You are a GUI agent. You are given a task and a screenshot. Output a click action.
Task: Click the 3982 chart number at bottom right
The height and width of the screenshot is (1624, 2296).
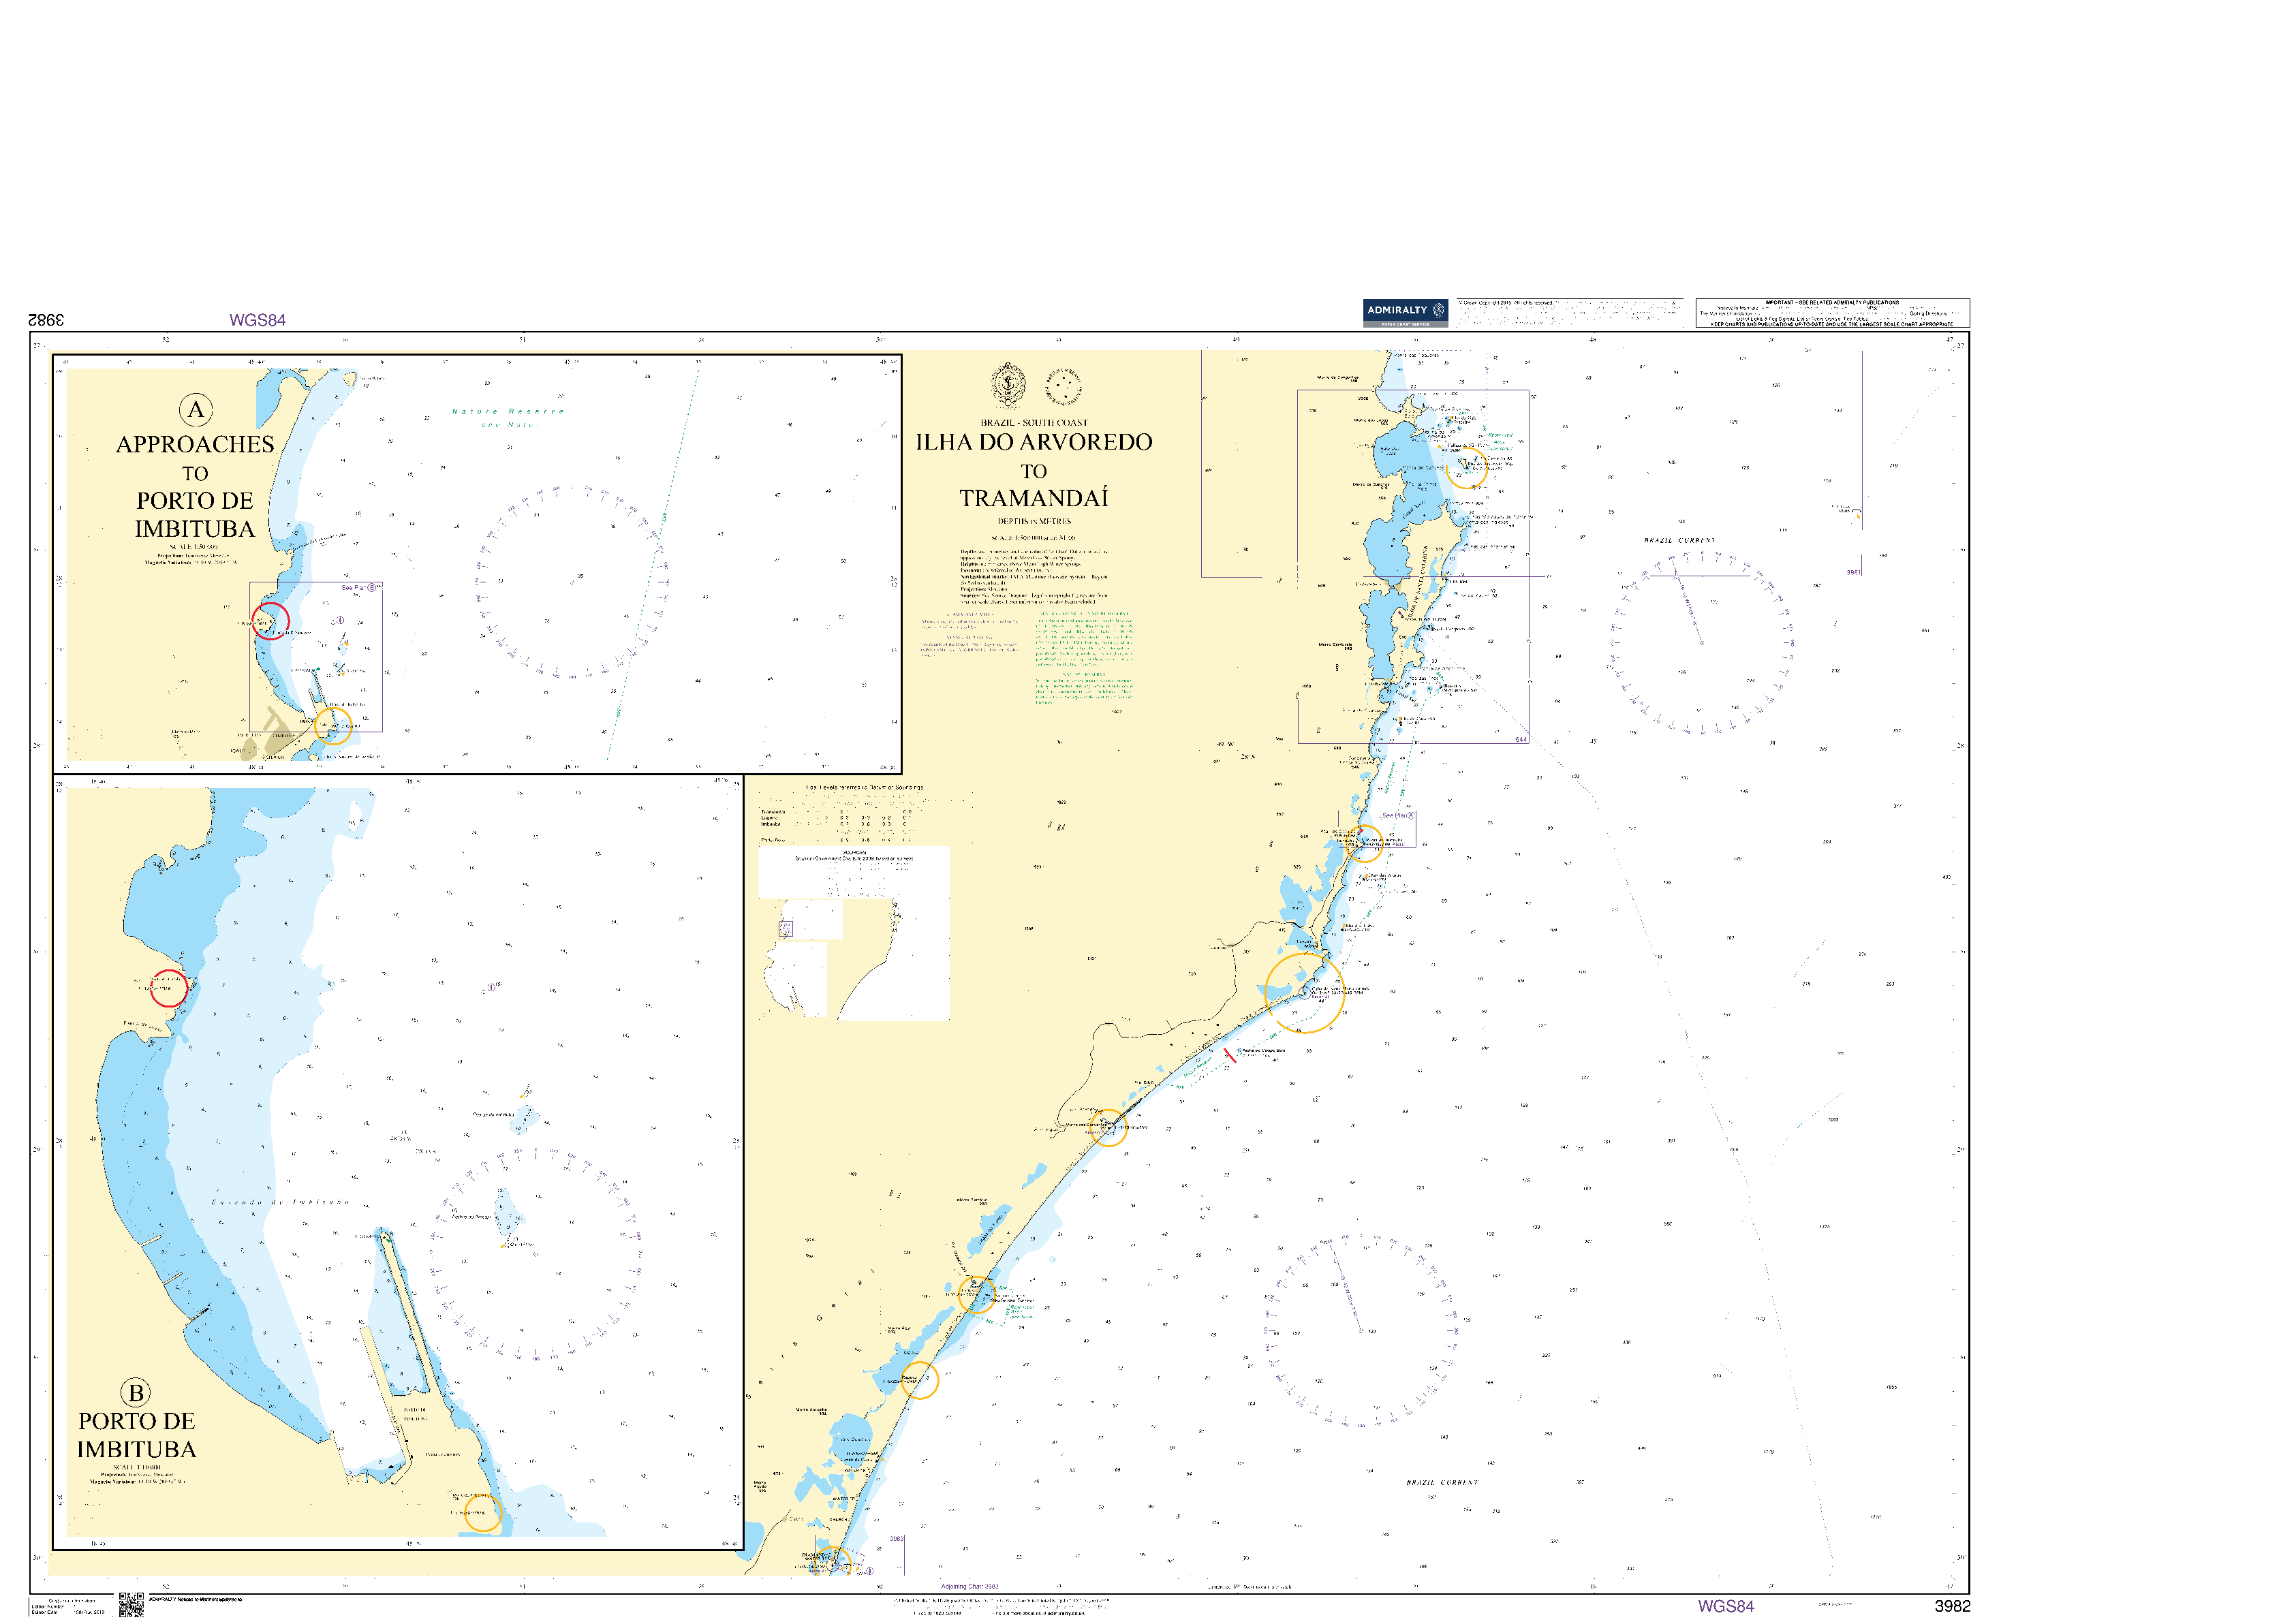click(x=1952, y=1606)
